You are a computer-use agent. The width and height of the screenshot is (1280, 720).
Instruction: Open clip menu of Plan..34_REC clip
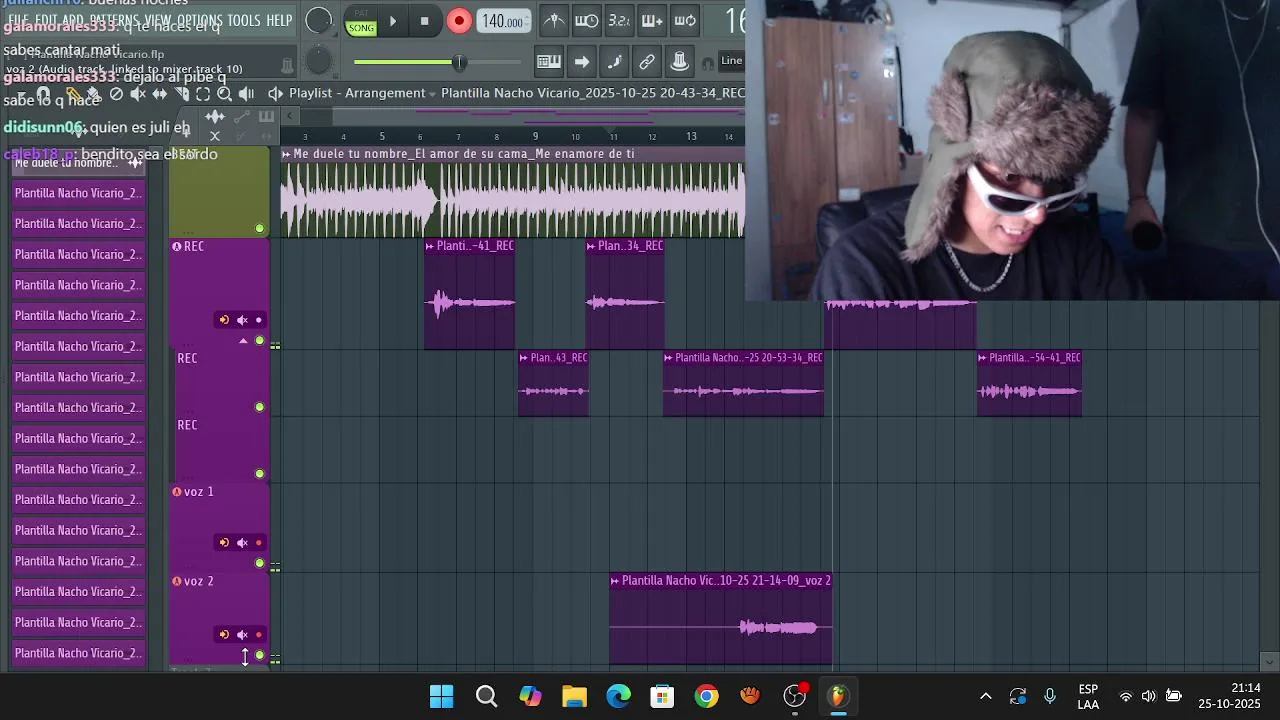click(591, 246)
